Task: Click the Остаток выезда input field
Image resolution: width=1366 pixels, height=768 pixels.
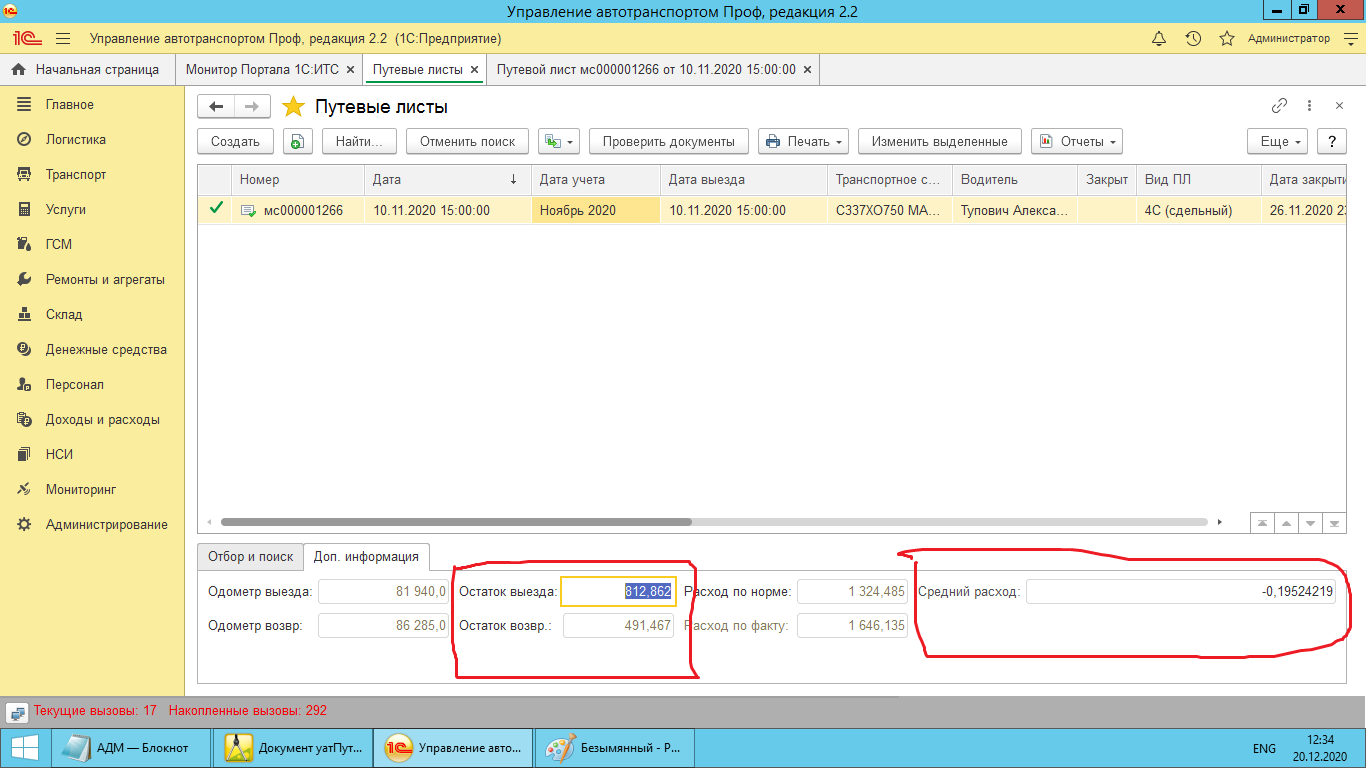Action: tap(618, 592)
